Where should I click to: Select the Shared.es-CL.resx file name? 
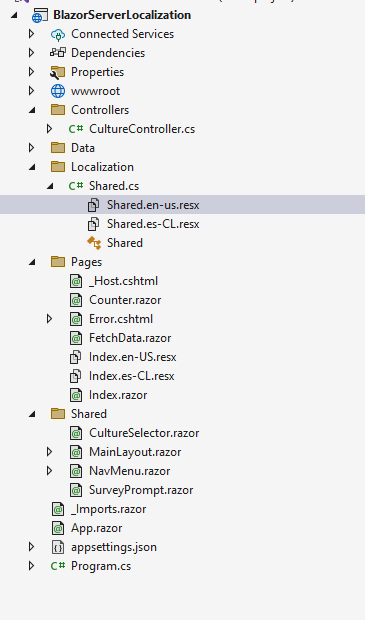click(153, 224)
